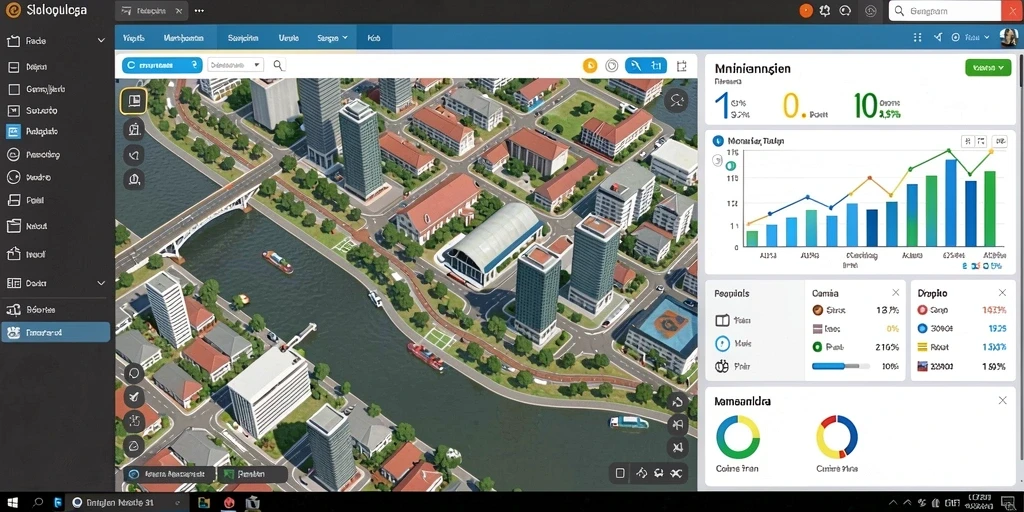This screenshot has height=512, width=1024.
Task: Collapse the first sidebar item using its chevron
Action: (x=101, y=40)
